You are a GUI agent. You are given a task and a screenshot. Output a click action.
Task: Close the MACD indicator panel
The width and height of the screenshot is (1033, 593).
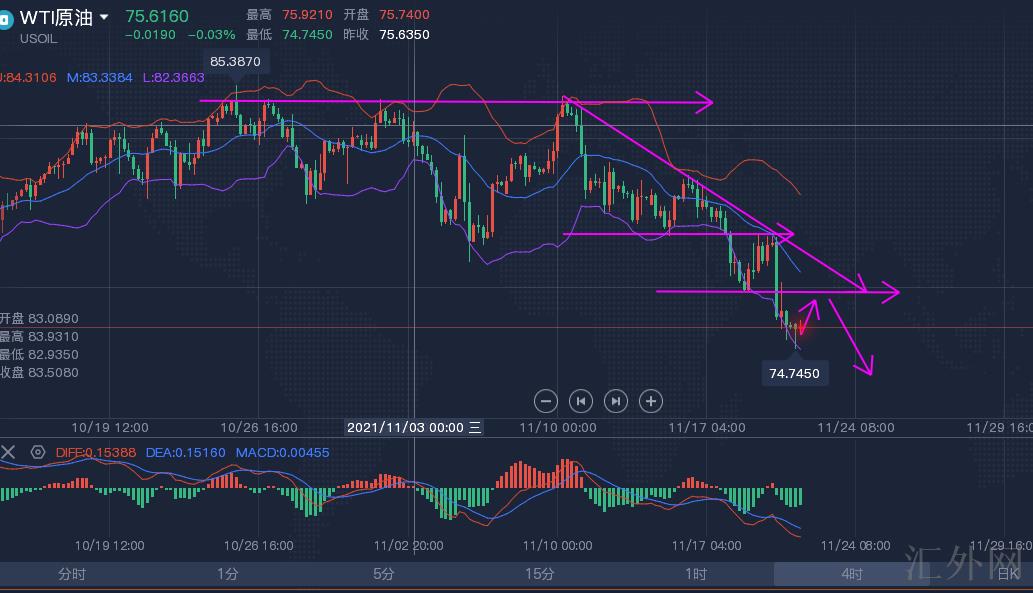click(x=9, y=452)
